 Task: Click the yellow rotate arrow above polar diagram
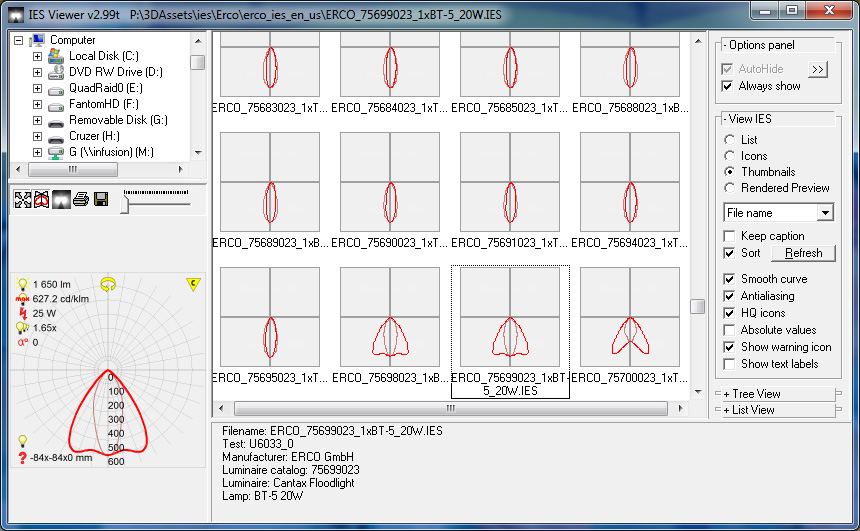click(108, 285)
